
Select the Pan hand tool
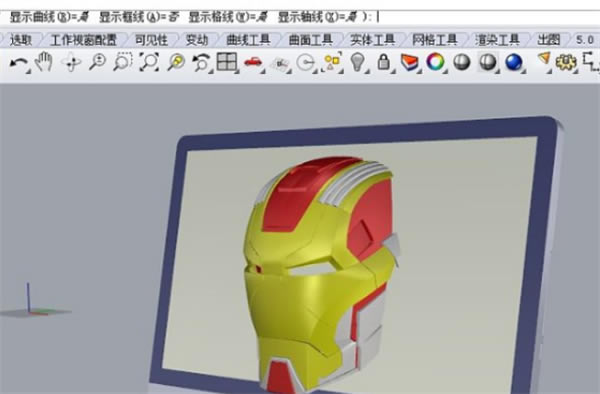(44, 62)
